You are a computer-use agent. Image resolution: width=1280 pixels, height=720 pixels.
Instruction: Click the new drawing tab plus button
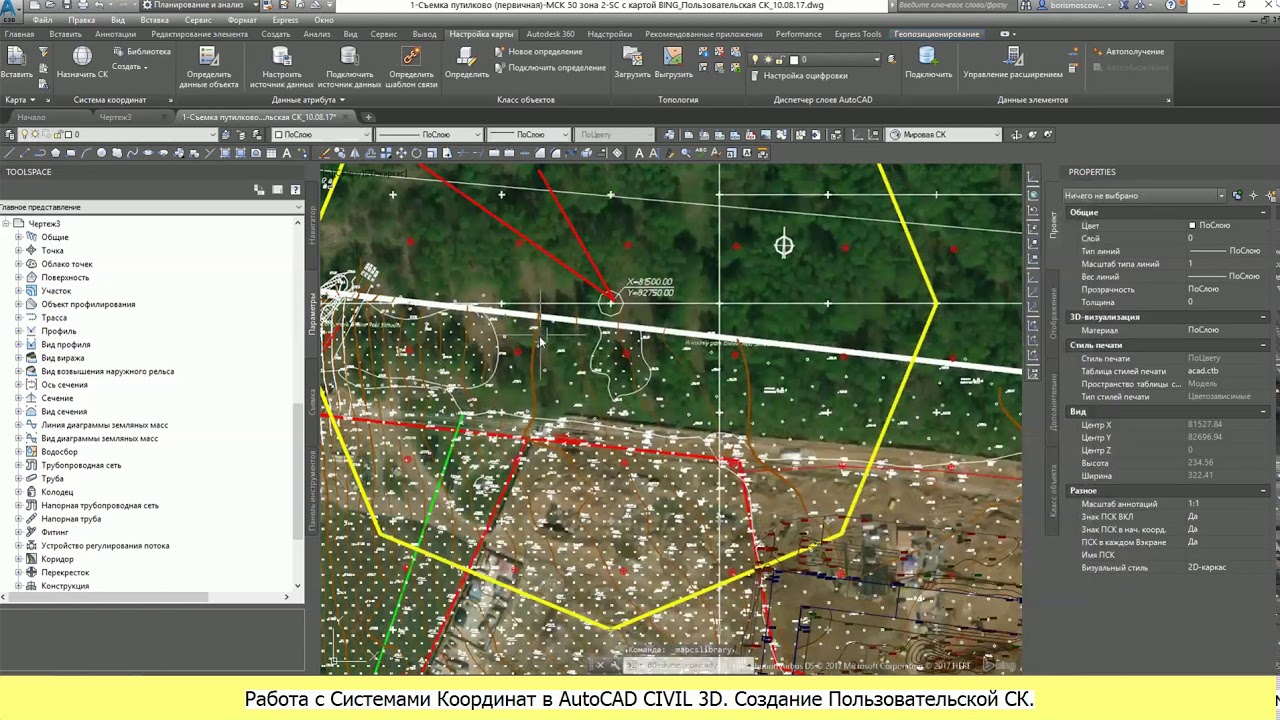368,117
